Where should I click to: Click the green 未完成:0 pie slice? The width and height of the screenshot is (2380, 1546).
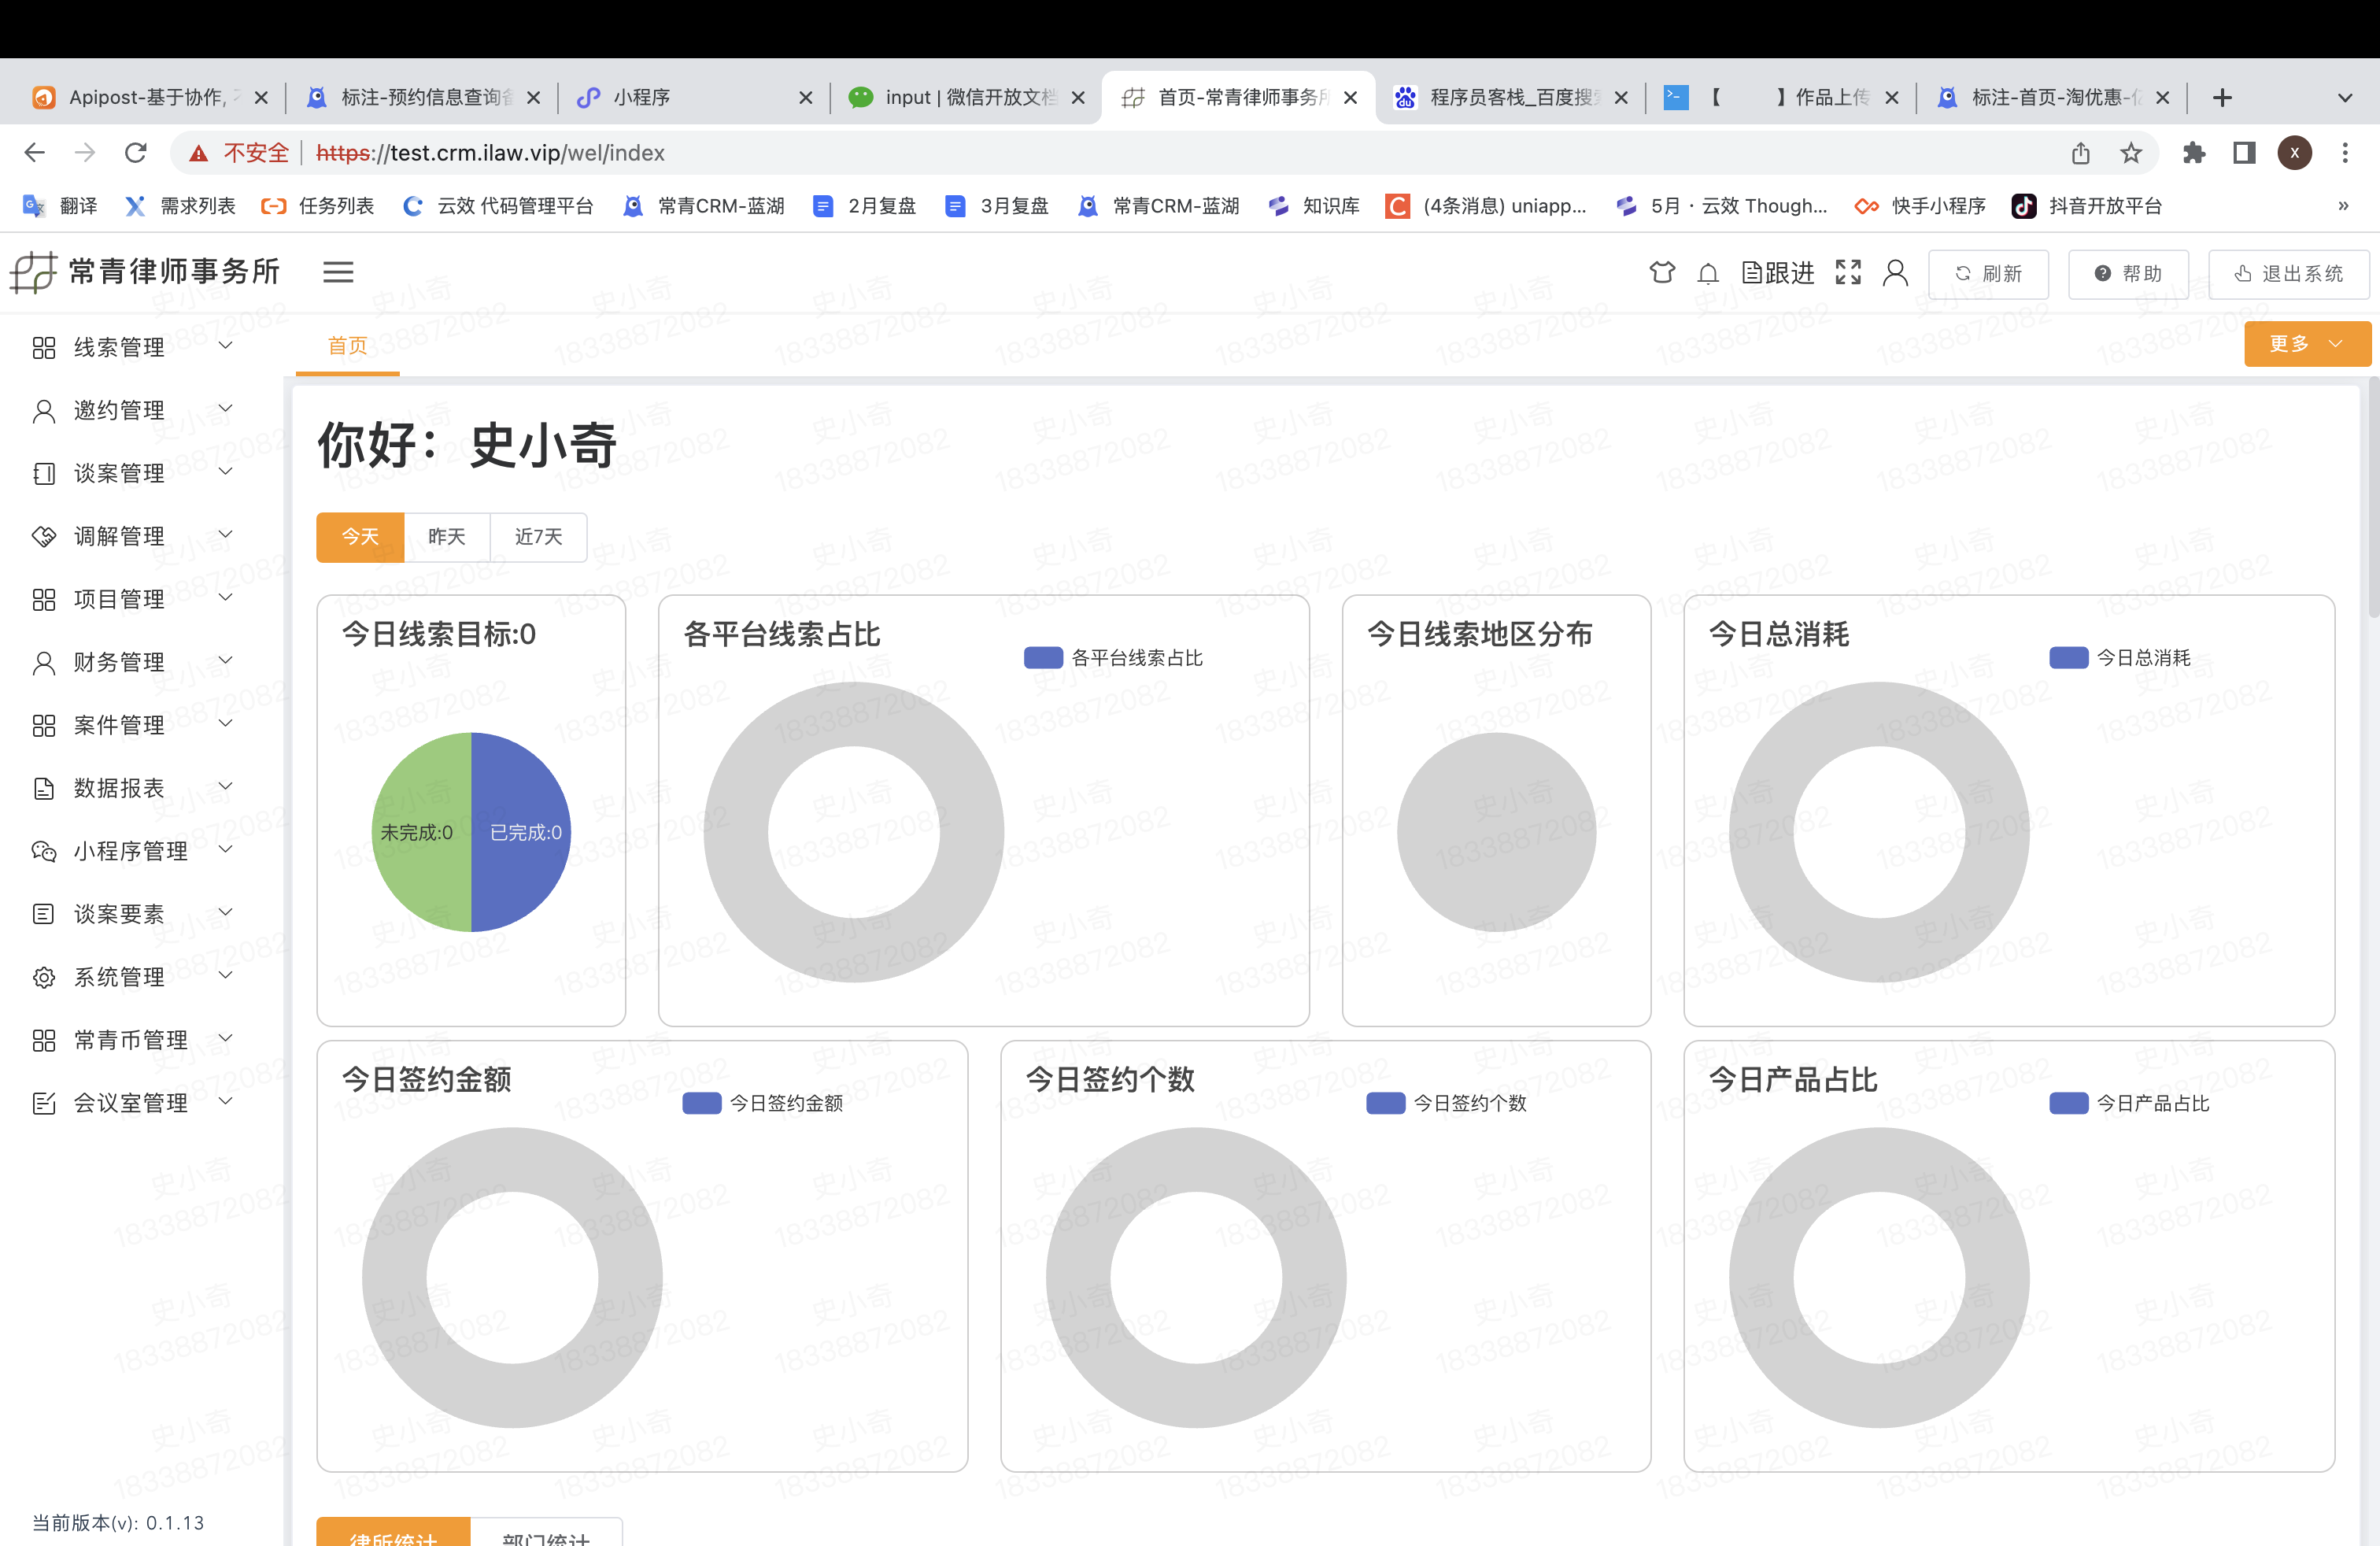tap(420, 832)
